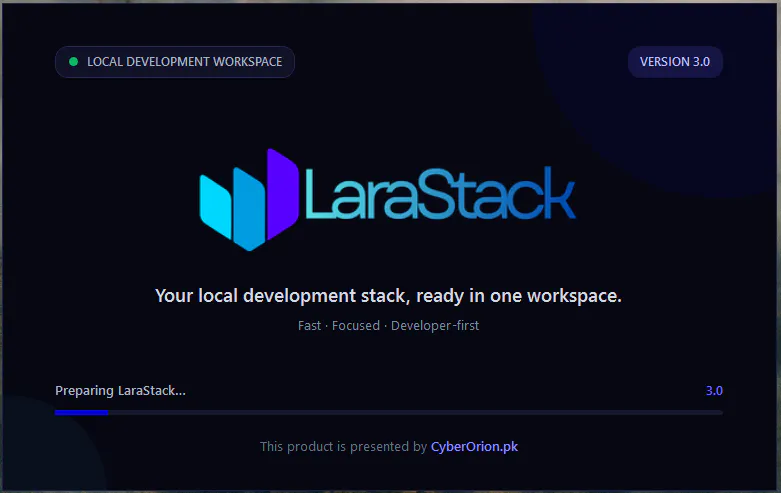Image resolution: width=781 pixels, height=493 pixels.
Task: Click the 'Preparing LaraStack...' status text
Action: point(120,390)
